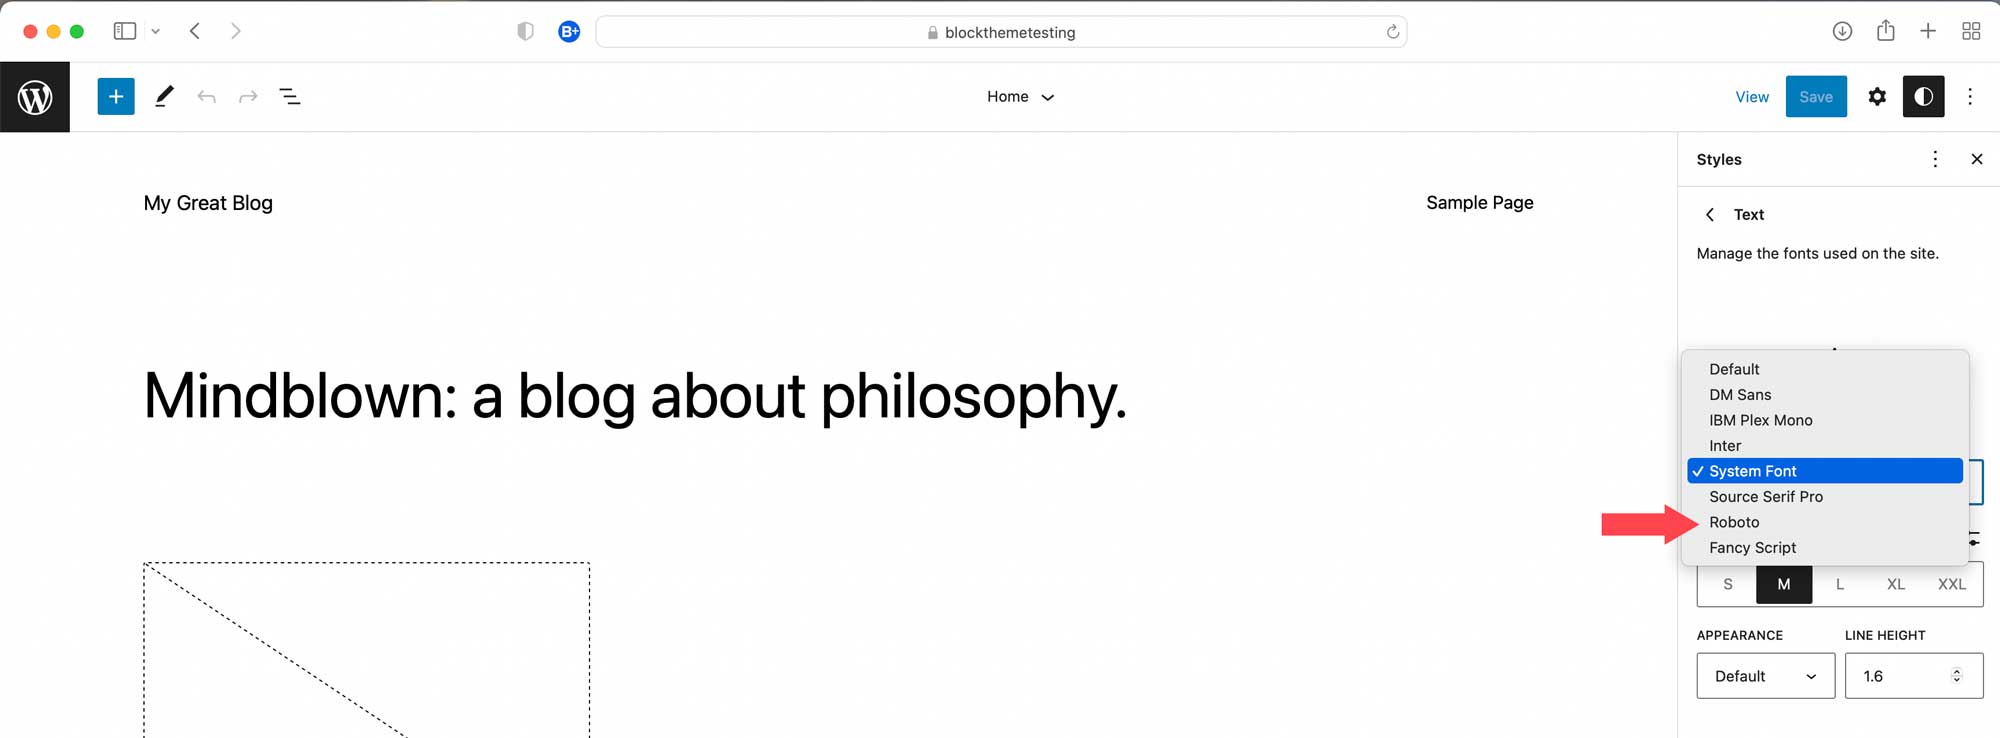
Task: Click the line height value field
Action: coord(1905,675)
